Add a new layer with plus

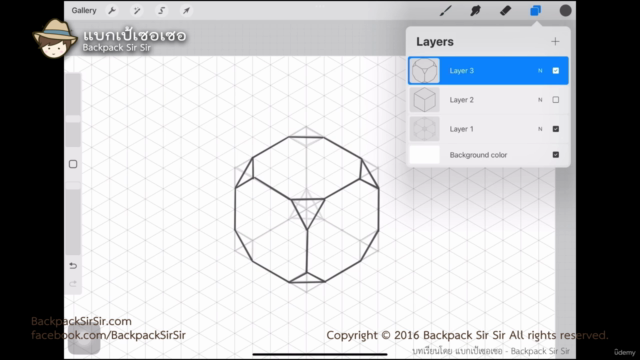(555, 41)
